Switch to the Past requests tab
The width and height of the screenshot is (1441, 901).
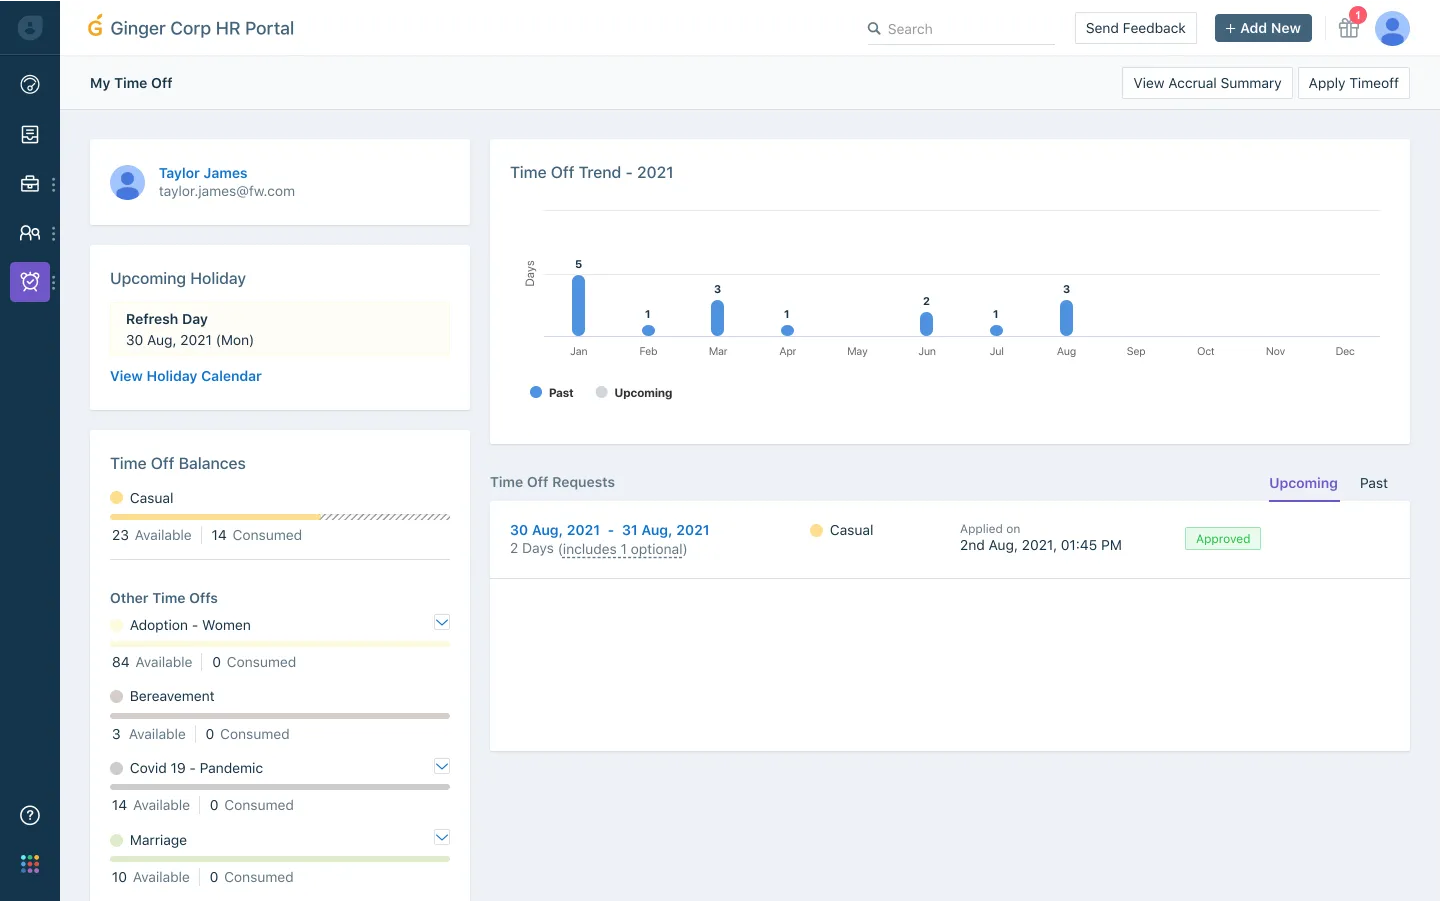(1373, 483)
